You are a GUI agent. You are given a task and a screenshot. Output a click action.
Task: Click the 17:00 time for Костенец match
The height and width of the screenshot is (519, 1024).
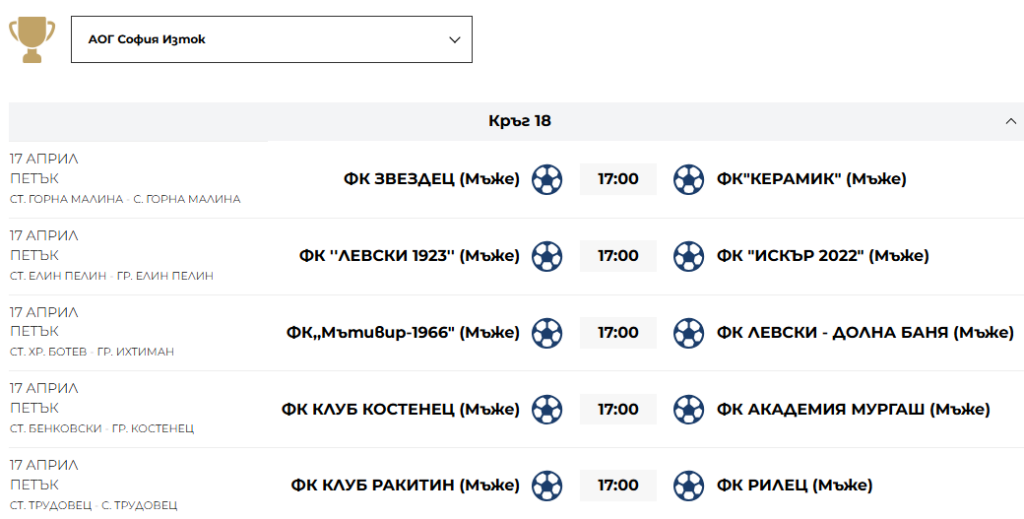pos(618,409)
